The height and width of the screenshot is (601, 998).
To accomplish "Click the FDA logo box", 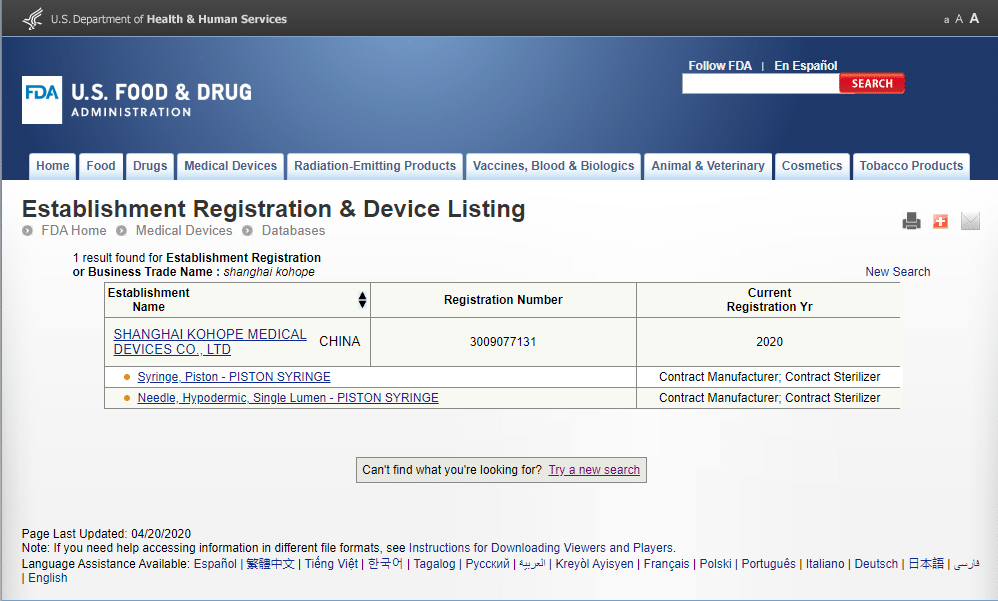I will (42, 100).
